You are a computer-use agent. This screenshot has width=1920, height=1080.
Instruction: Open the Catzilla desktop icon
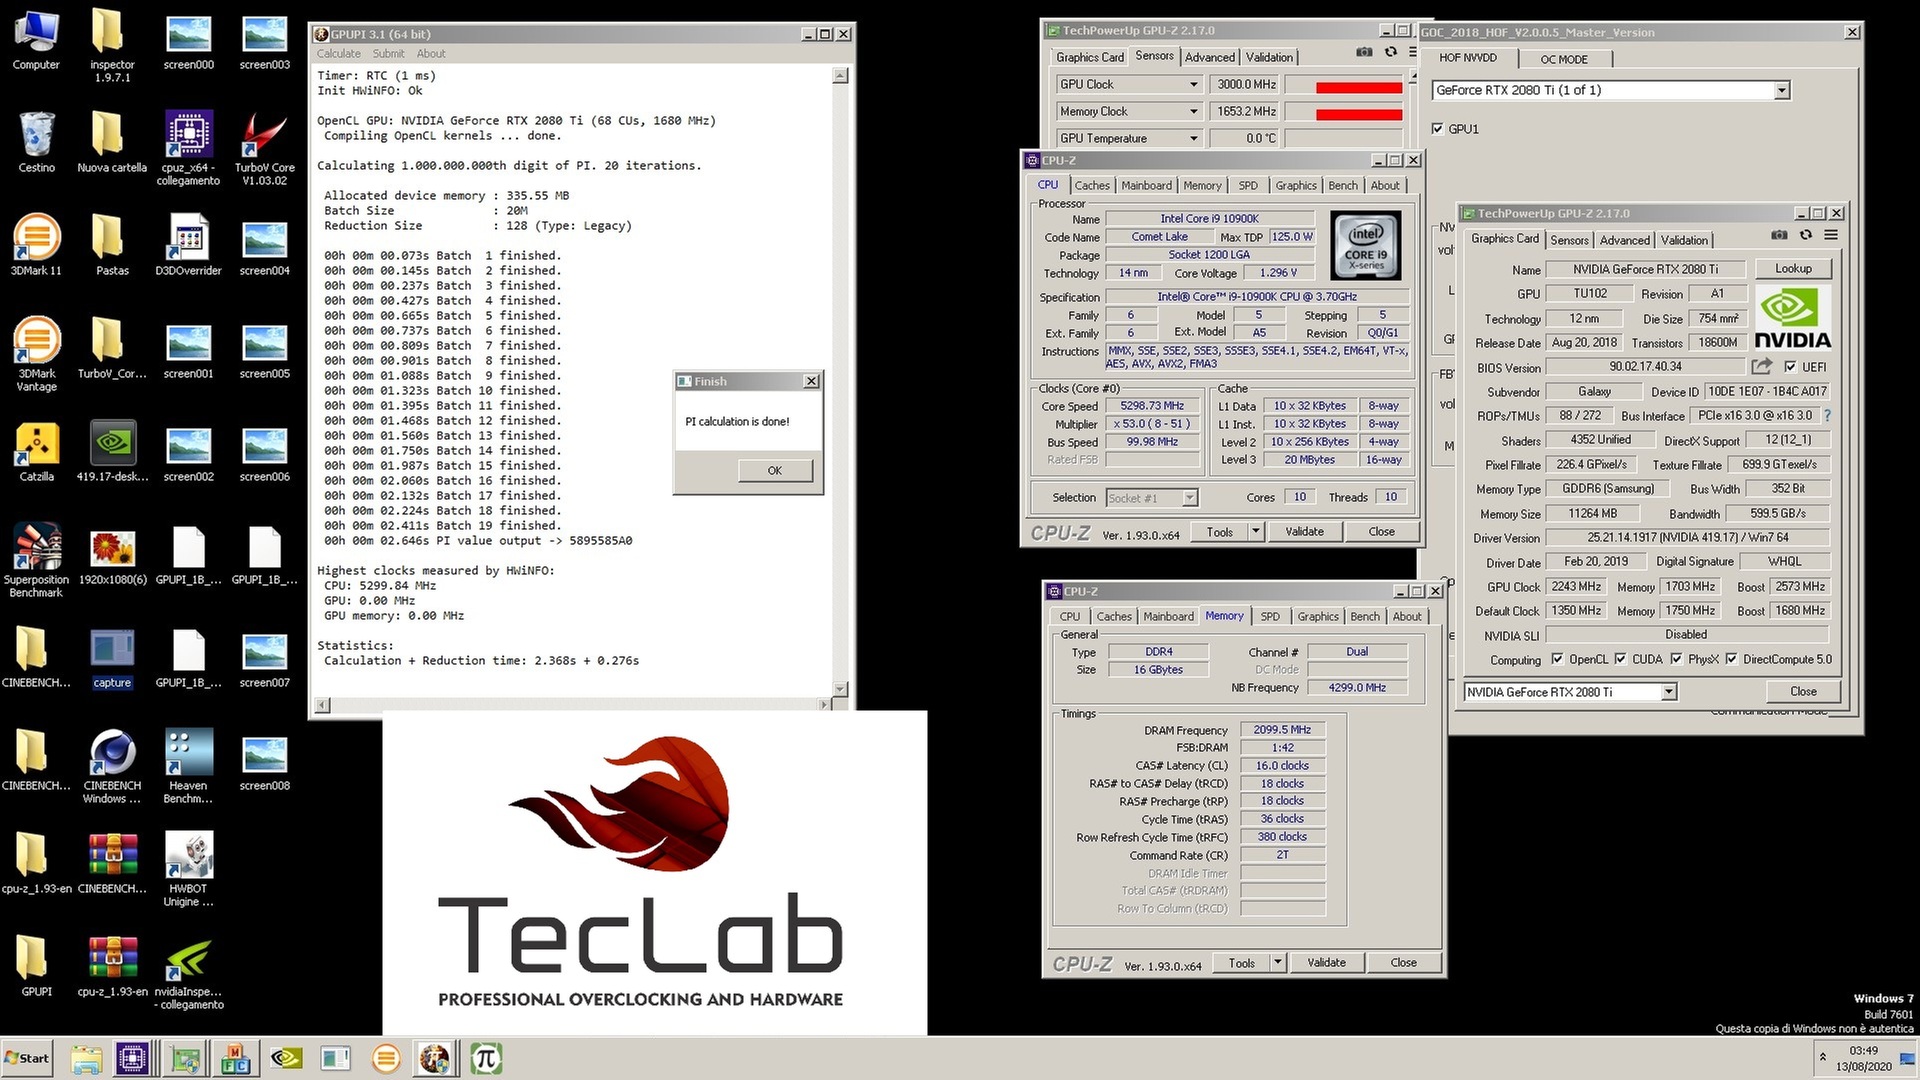36,452
